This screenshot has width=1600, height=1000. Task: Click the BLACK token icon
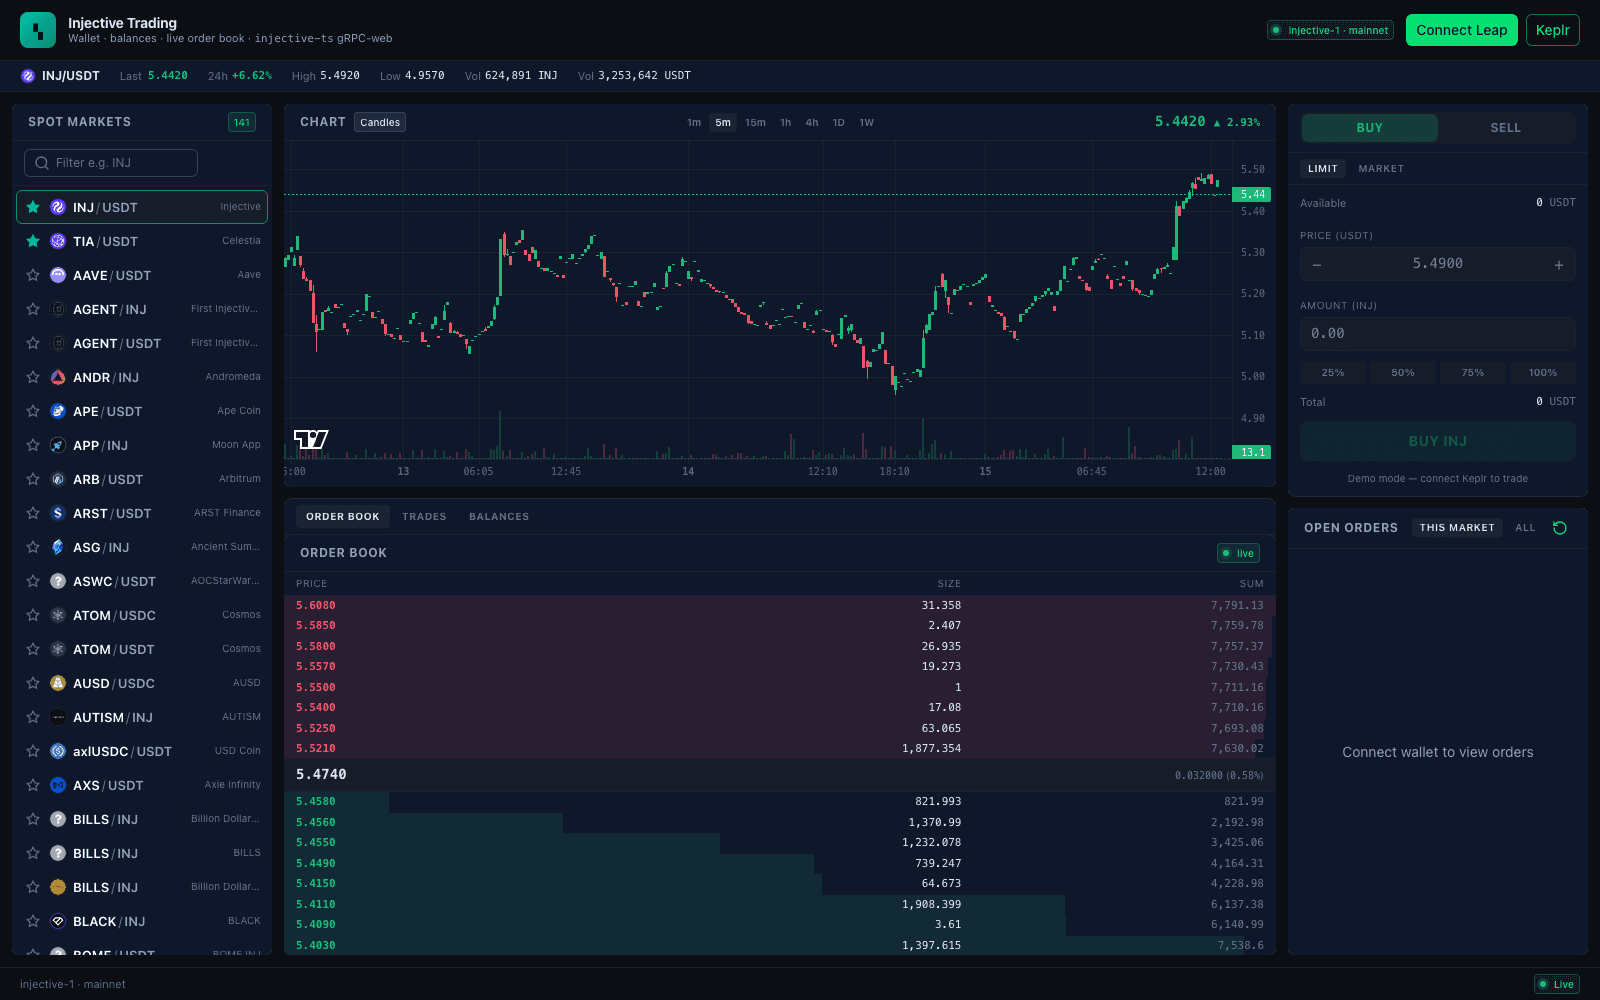tap(58, 921)
